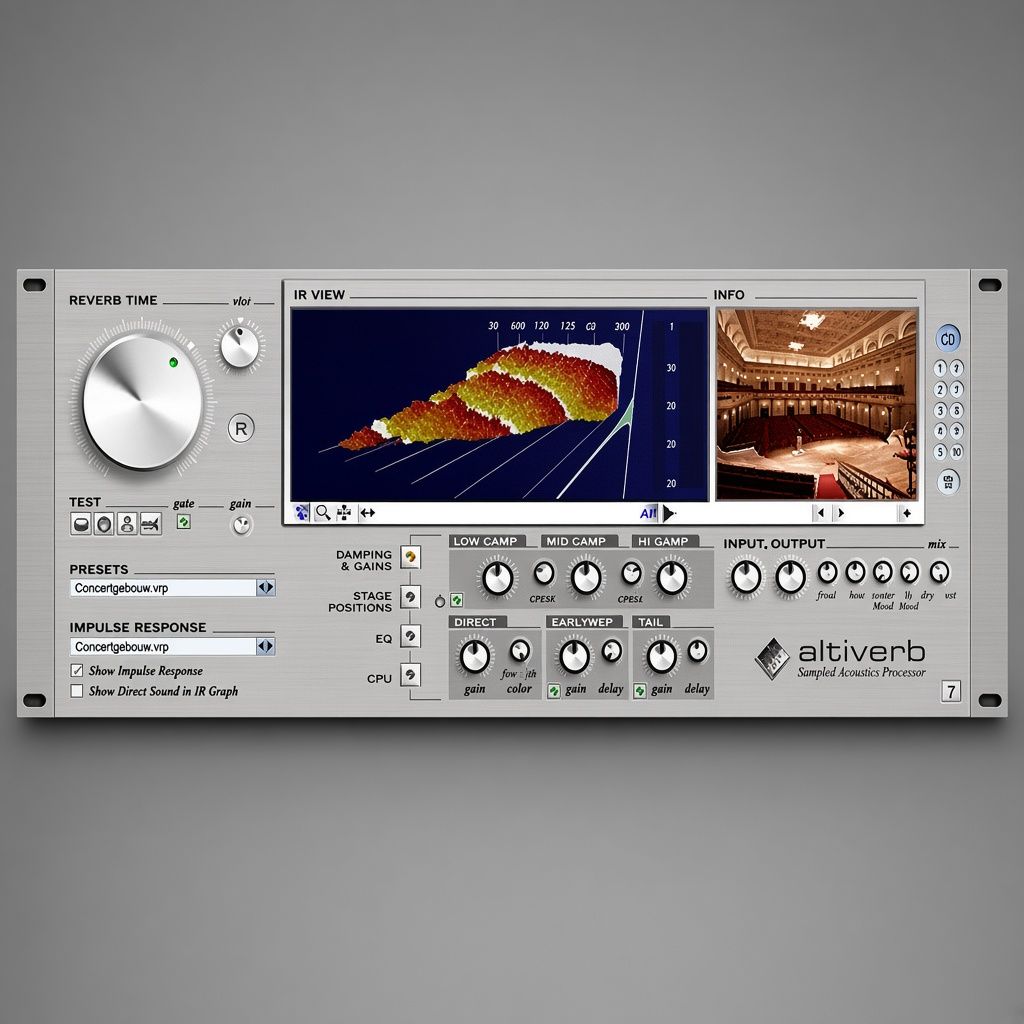The height and width of the screenshot is (1024, 1024).
Task: Click the large Reverb Time knob
Action: [142, 401]
